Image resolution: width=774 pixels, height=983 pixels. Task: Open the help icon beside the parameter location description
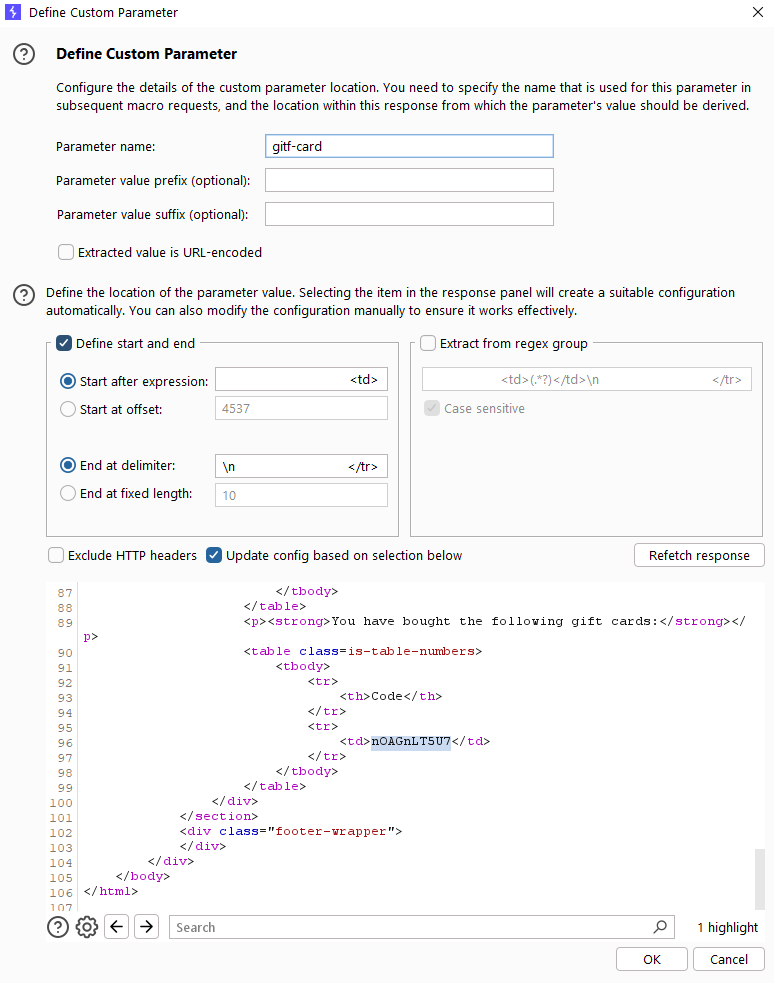[x=24, y=295]
